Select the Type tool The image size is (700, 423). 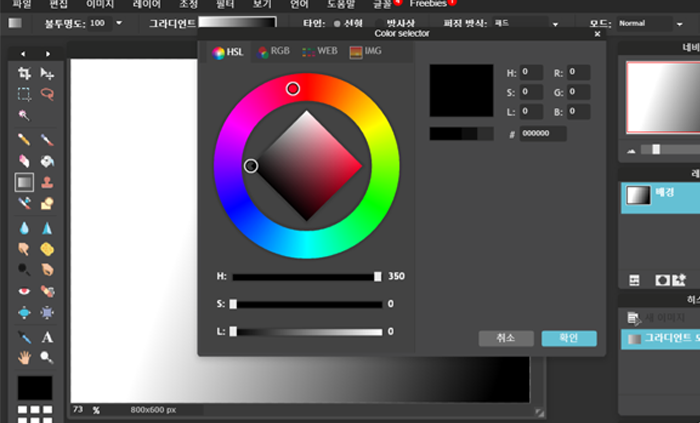47,337
